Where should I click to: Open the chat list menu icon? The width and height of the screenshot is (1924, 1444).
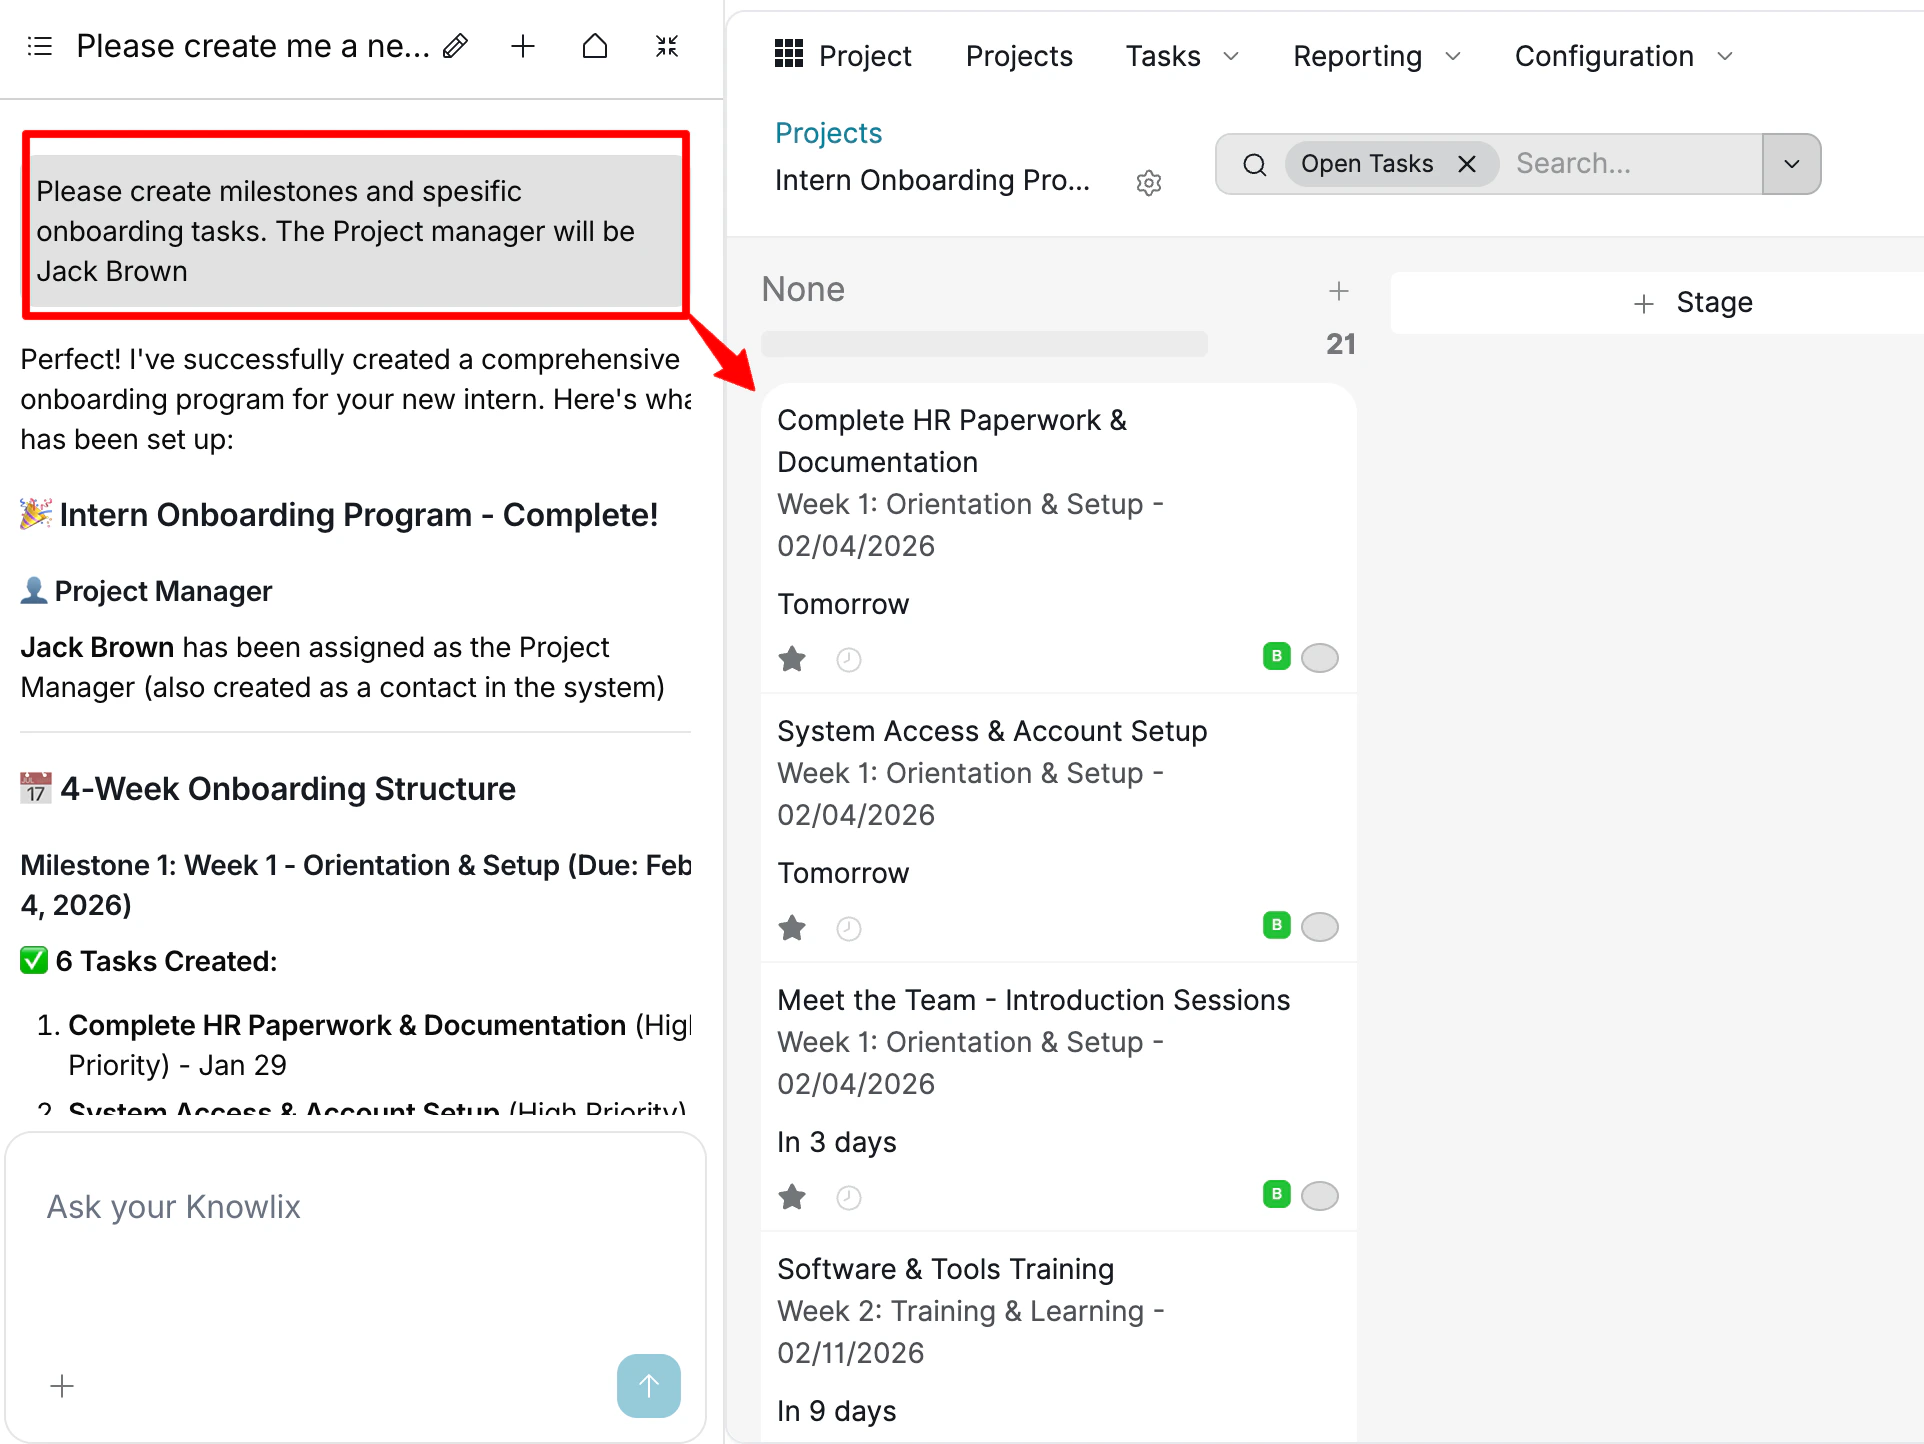point(40,46)
